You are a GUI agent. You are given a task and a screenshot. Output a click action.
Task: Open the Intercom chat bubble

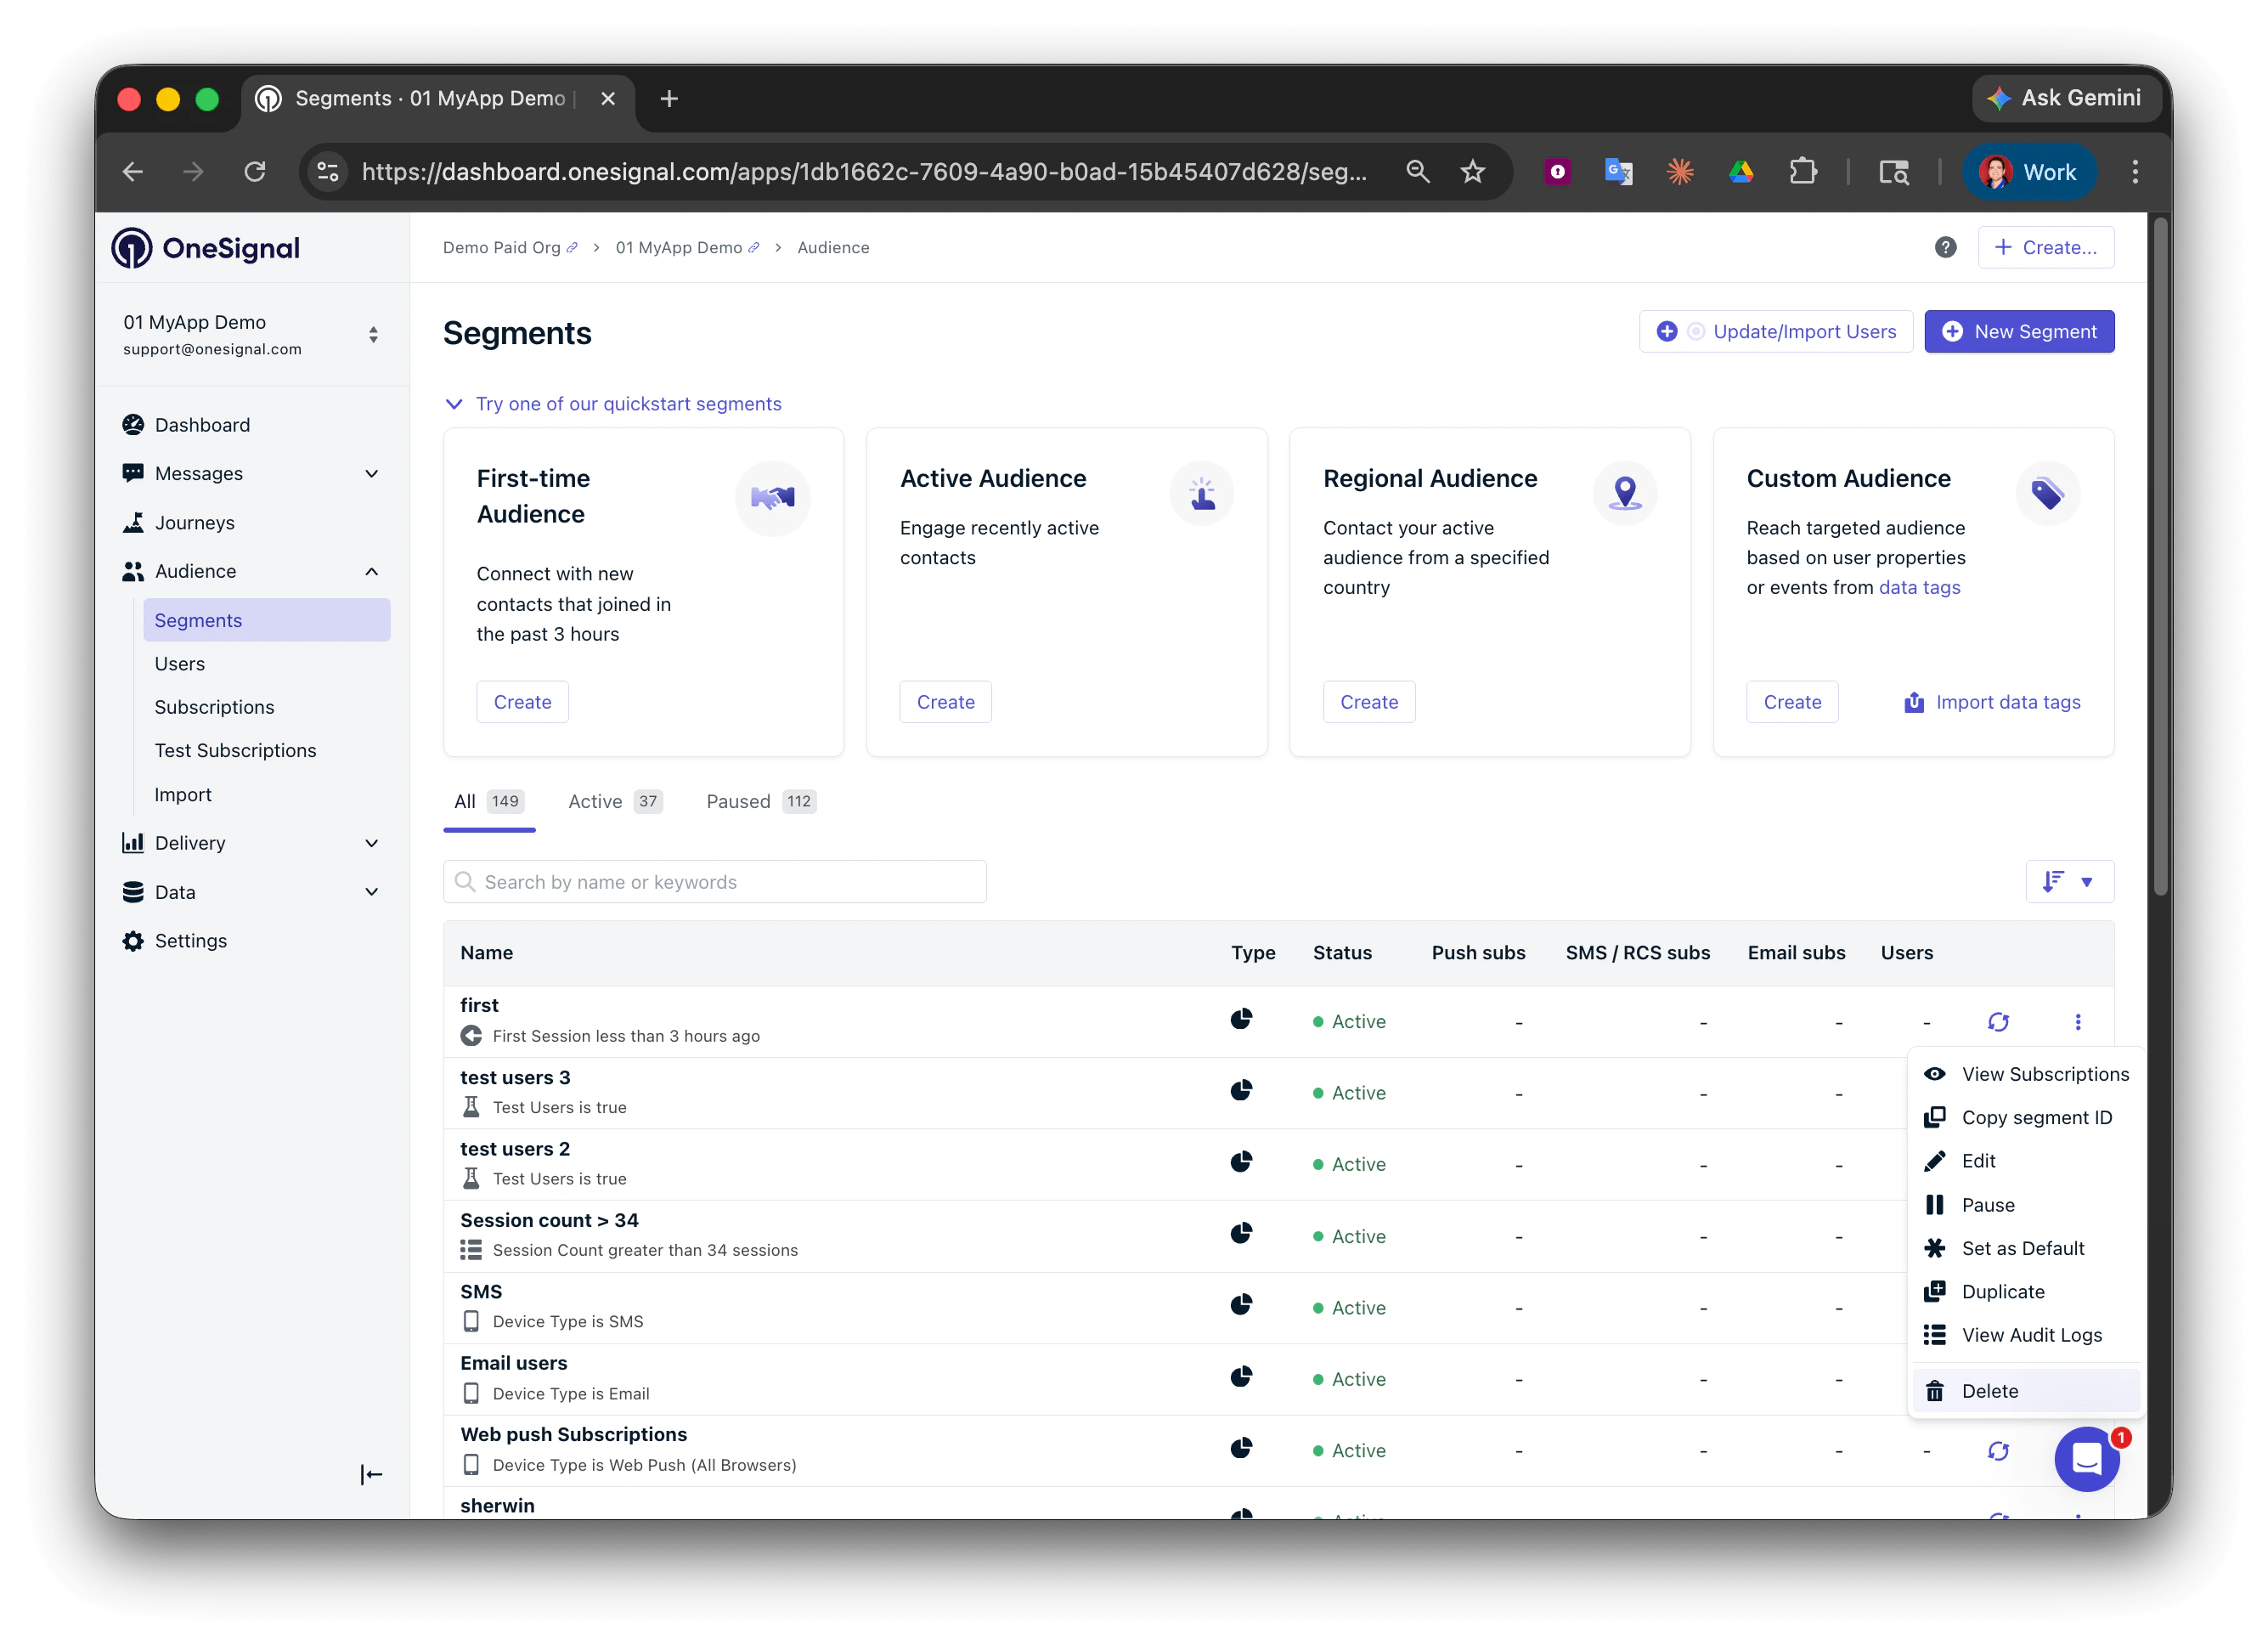coord(2085,1458)
